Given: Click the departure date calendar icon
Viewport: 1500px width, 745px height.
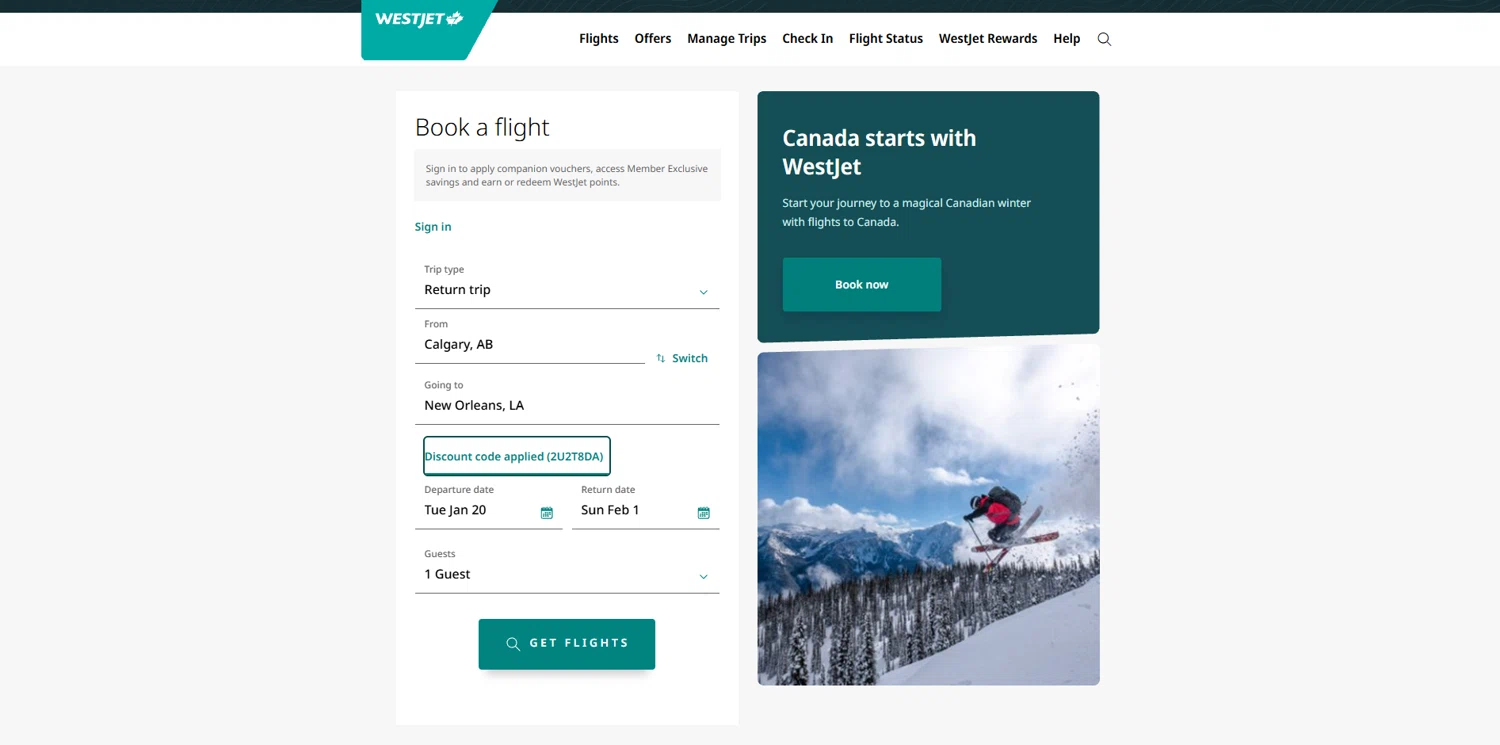Looking at the screenshot, I should (x=547, y=513).
